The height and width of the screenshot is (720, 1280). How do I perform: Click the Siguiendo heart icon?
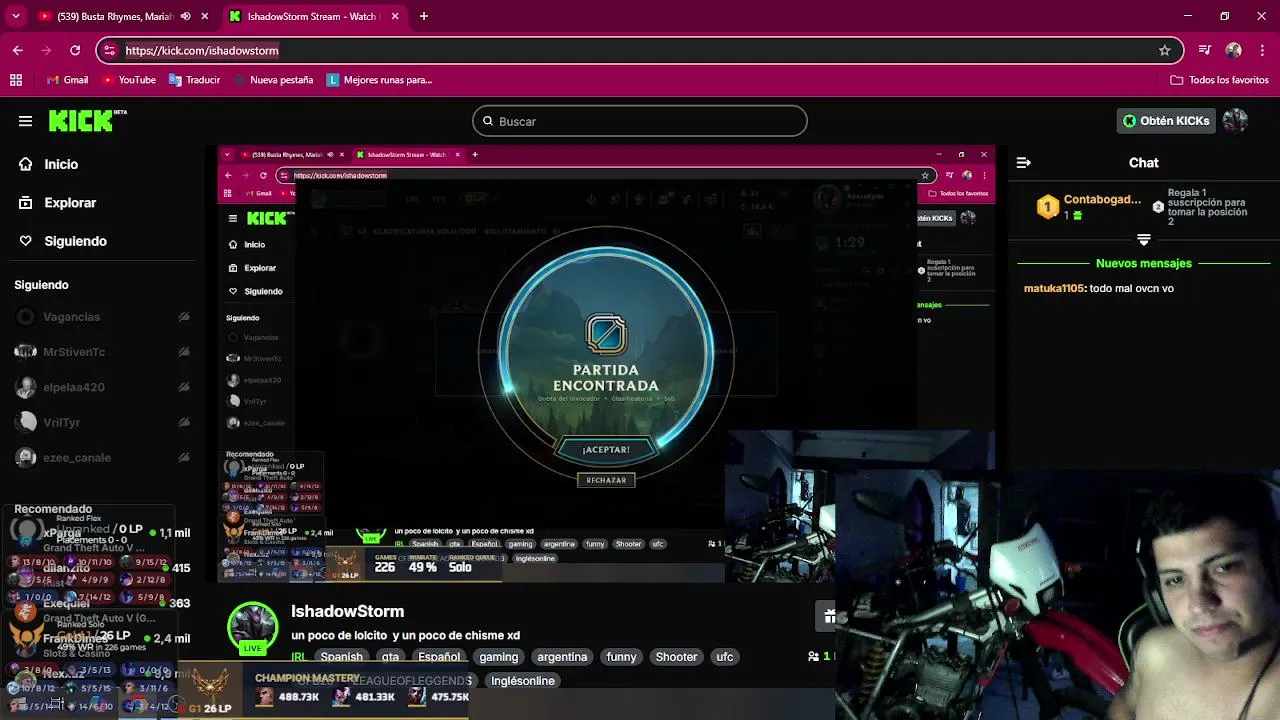(25, 241)
